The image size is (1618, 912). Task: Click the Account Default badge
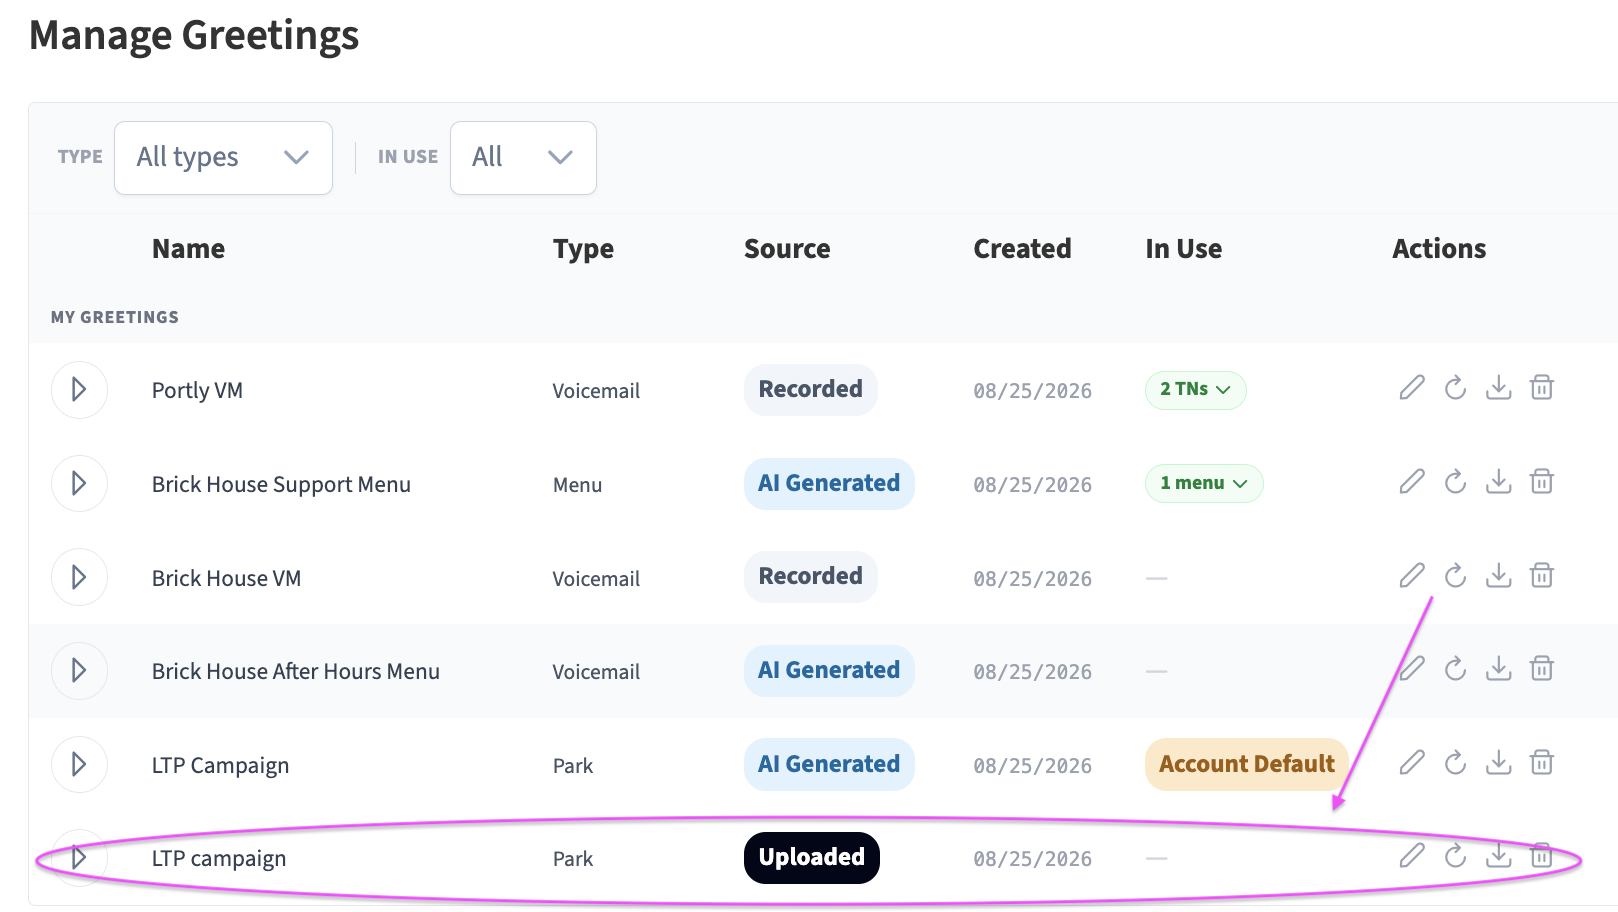click(x=1247, y=764)
